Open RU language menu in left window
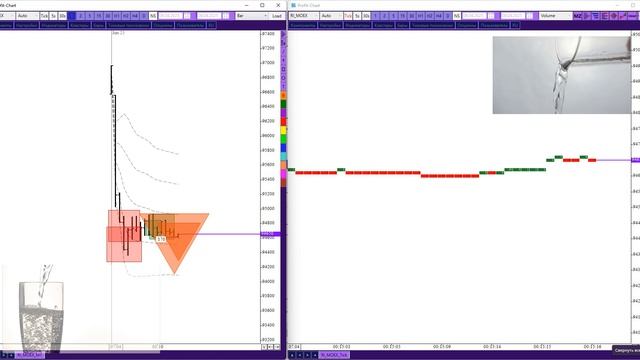This screenshot has width=640, height=360. coord(212,25)
